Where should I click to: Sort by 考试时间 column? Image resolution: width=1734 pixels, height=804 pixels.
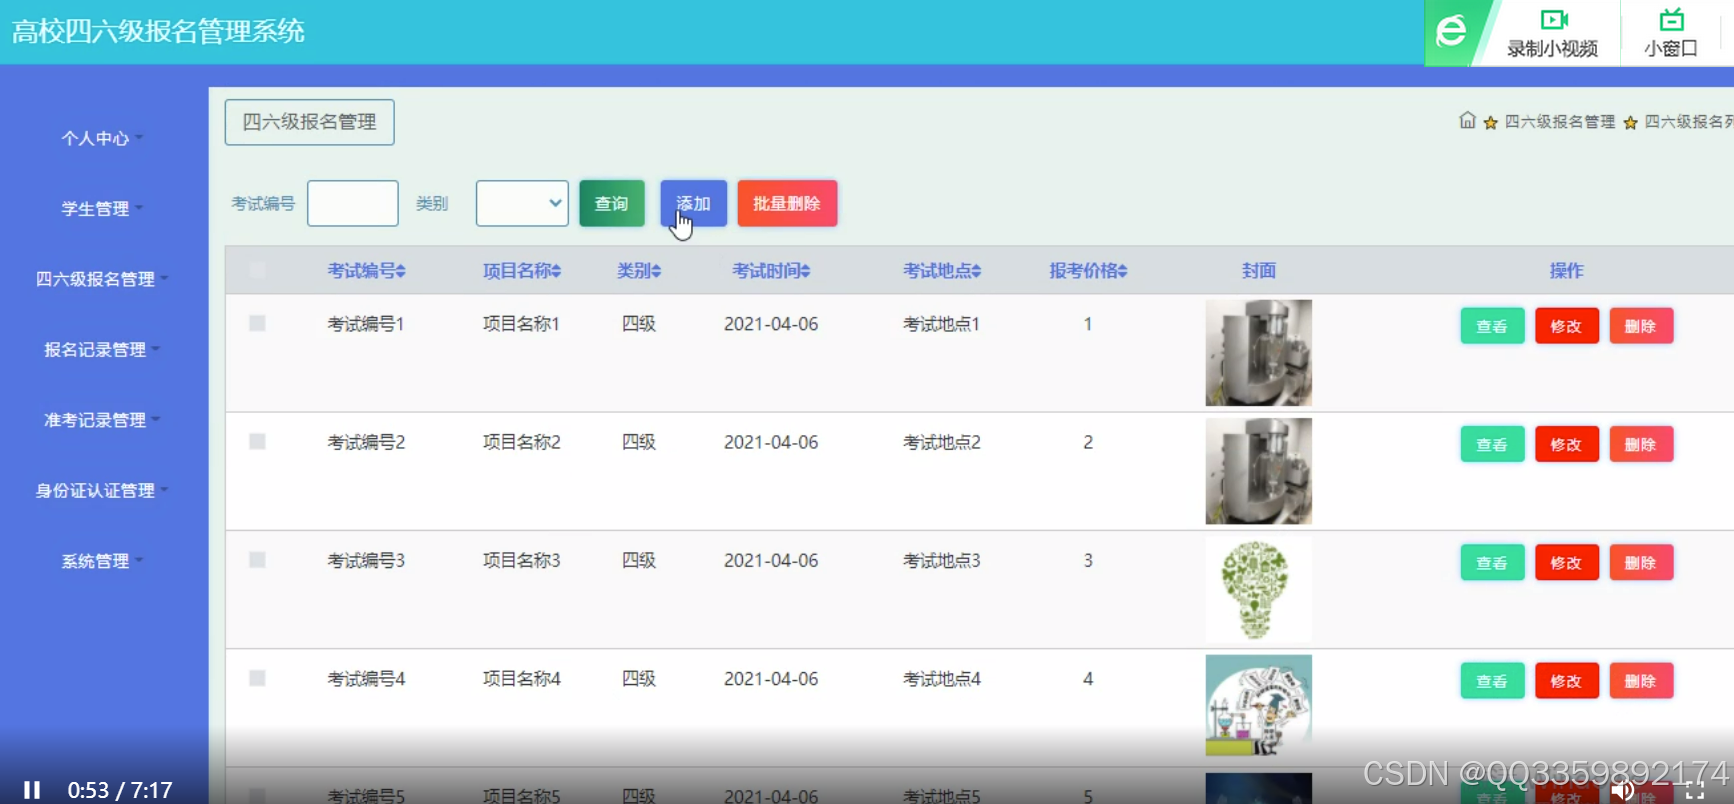(x=771, y=270)
